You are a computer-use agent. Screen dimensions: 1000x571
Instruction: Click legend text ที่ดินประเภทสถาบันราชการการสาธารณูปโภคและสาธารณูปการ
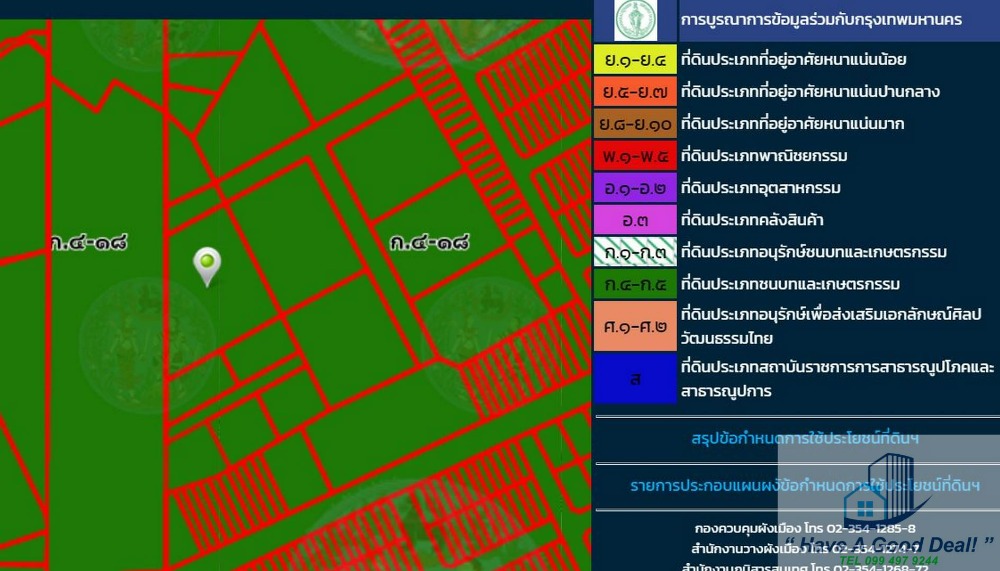pos(837,378)
